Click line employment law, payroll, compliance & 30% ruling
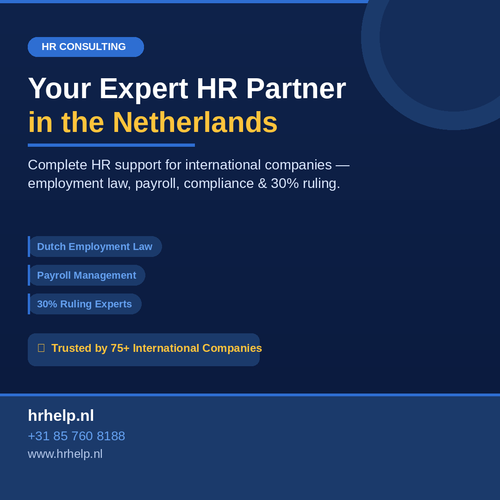The height and width of the screenshot is (500, 500). pyautogui.click(x=184, y=184)
